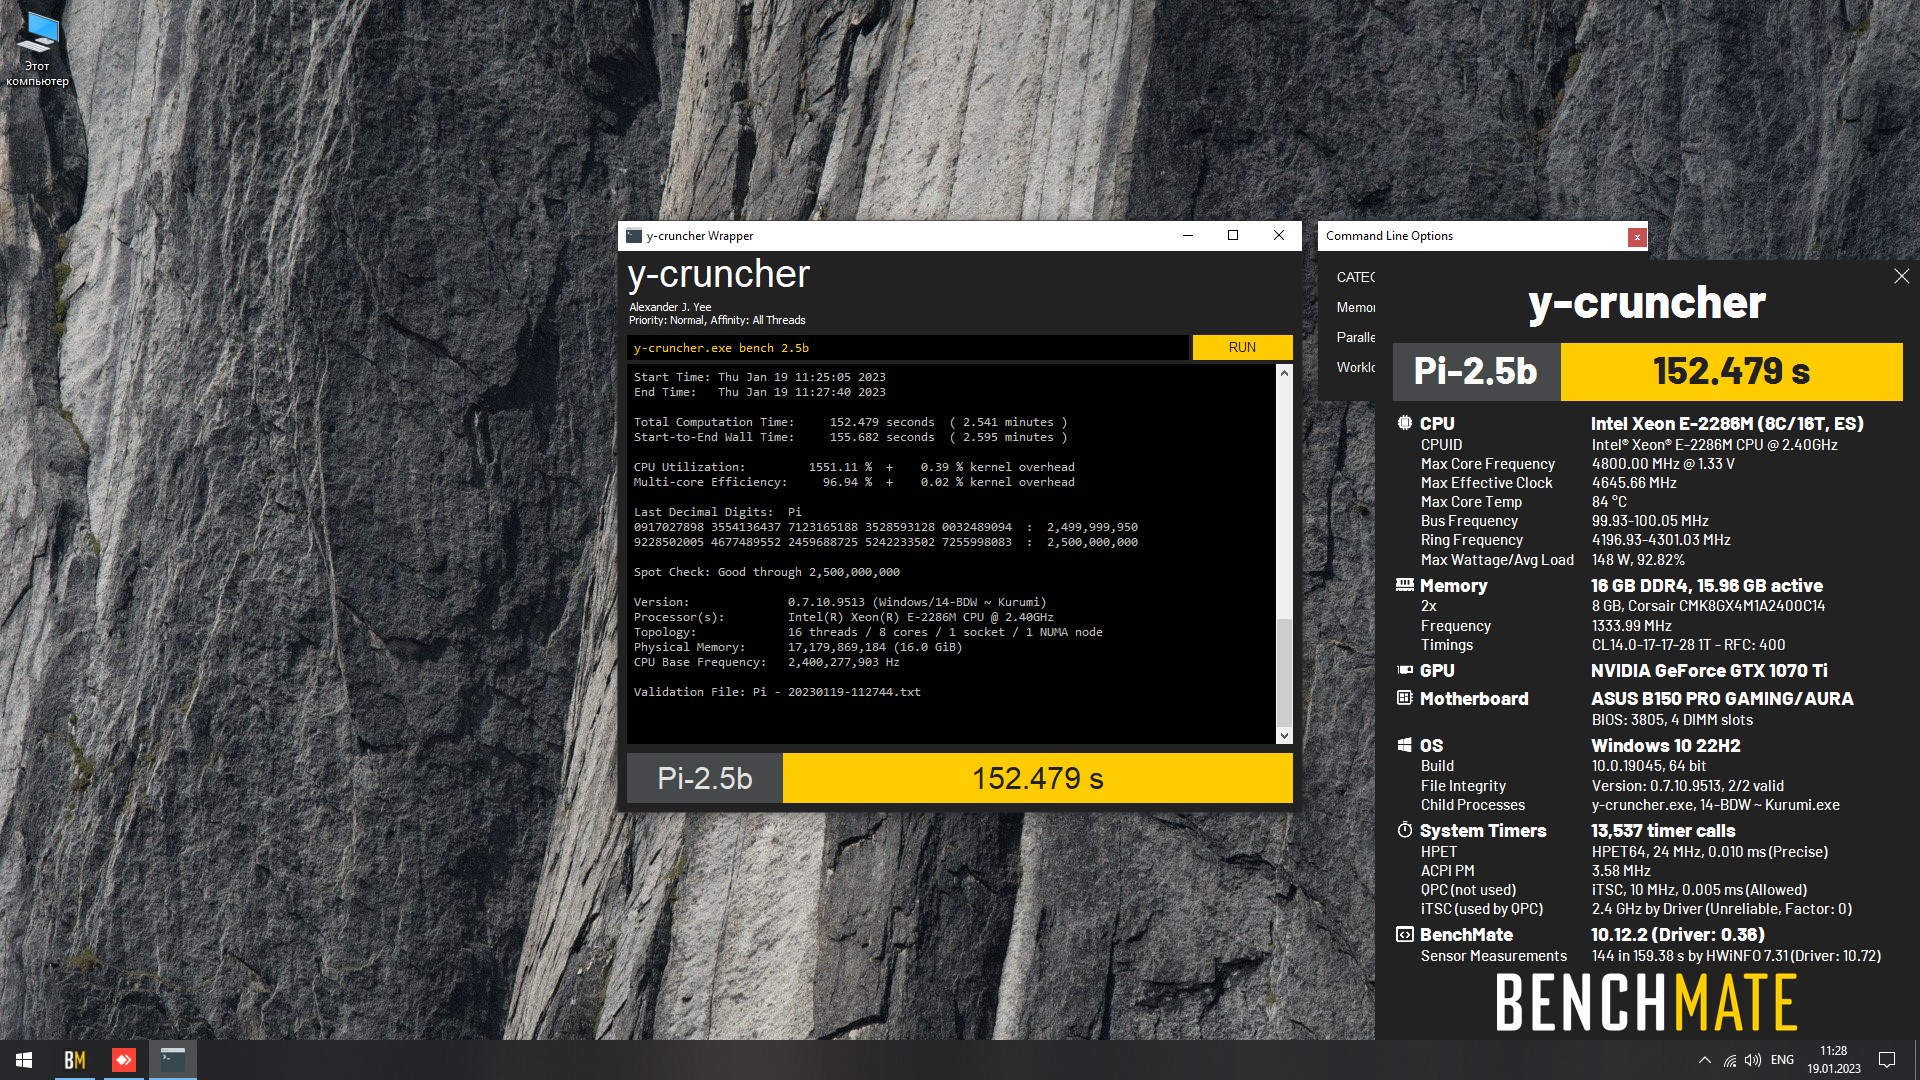Click the BenchMate section icon
The image size is (1920, 1080).
point(1405,934)
